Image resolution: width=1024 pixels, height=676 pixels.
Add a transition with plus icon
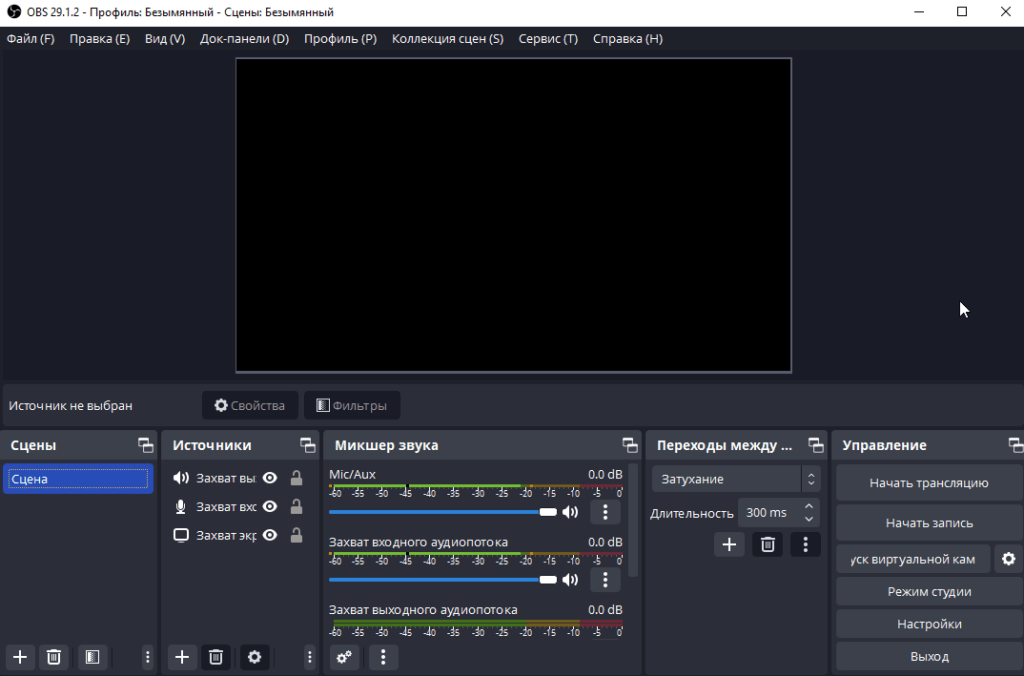tap(729, 544)
